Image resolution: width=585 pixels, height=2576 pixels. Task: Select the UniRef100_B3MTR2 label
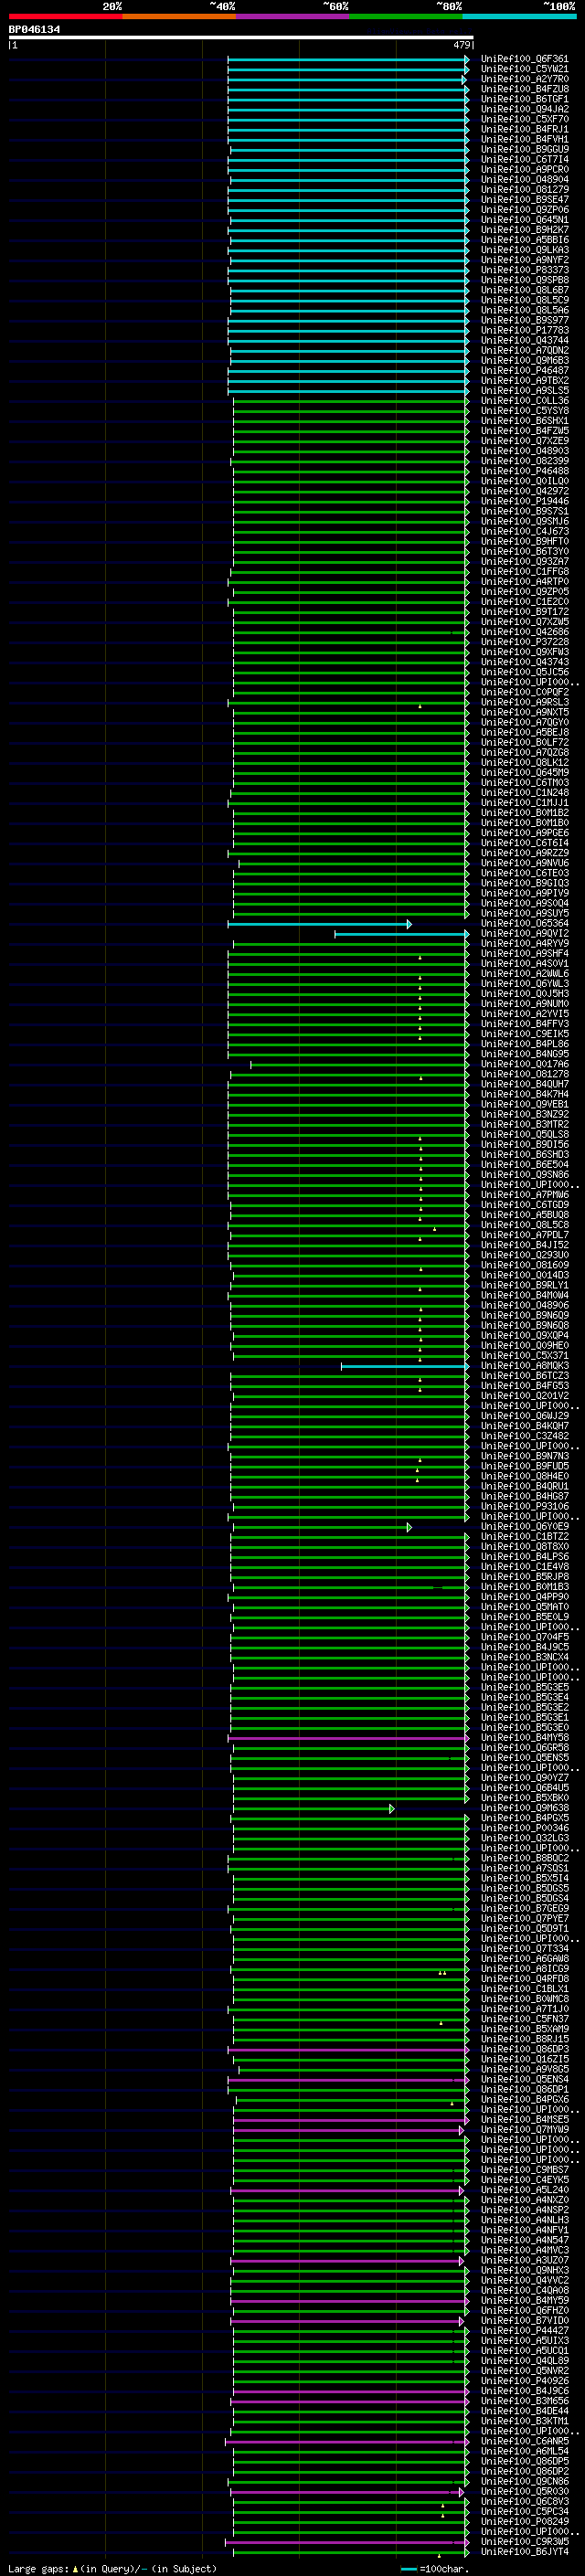pos(525,1125)
